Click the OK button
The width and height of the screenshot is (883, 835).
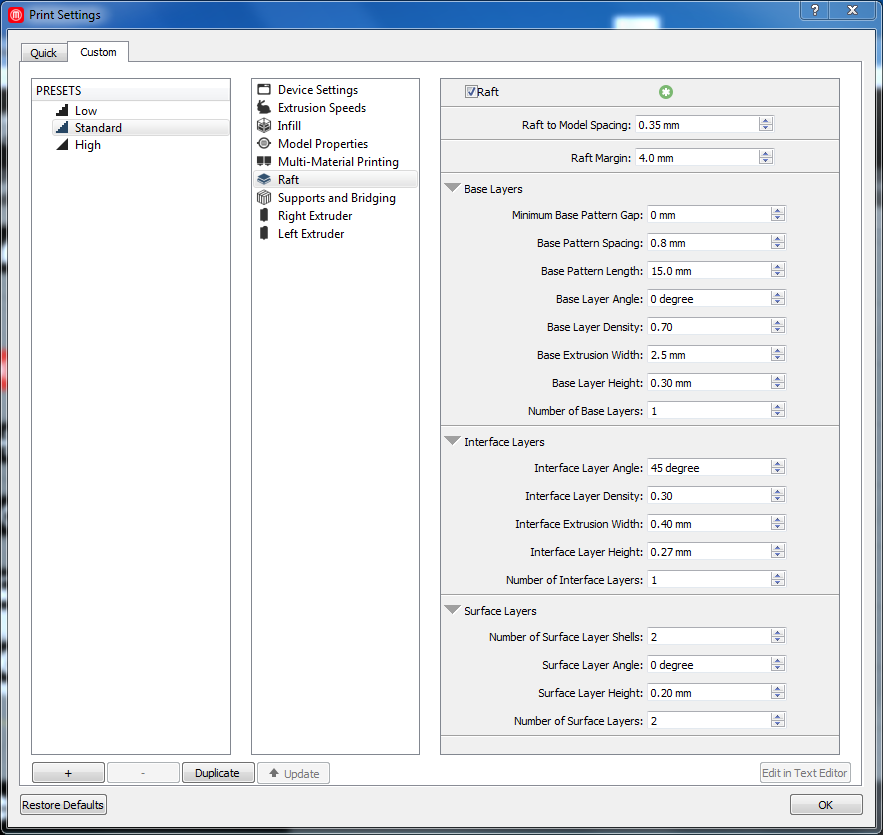pyautogui.click(x=826, y=805)
